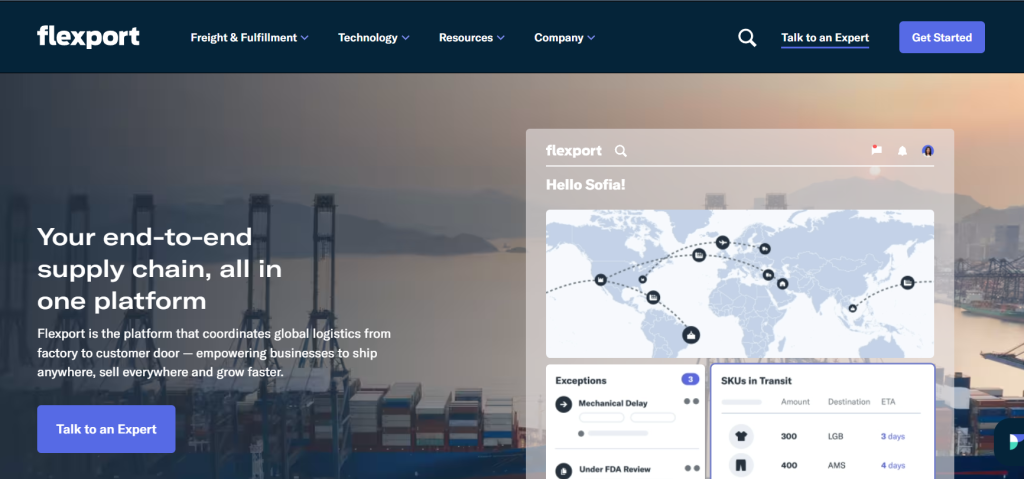
Task: Click the document icon beside Under FDA Review
Action: 564,471
